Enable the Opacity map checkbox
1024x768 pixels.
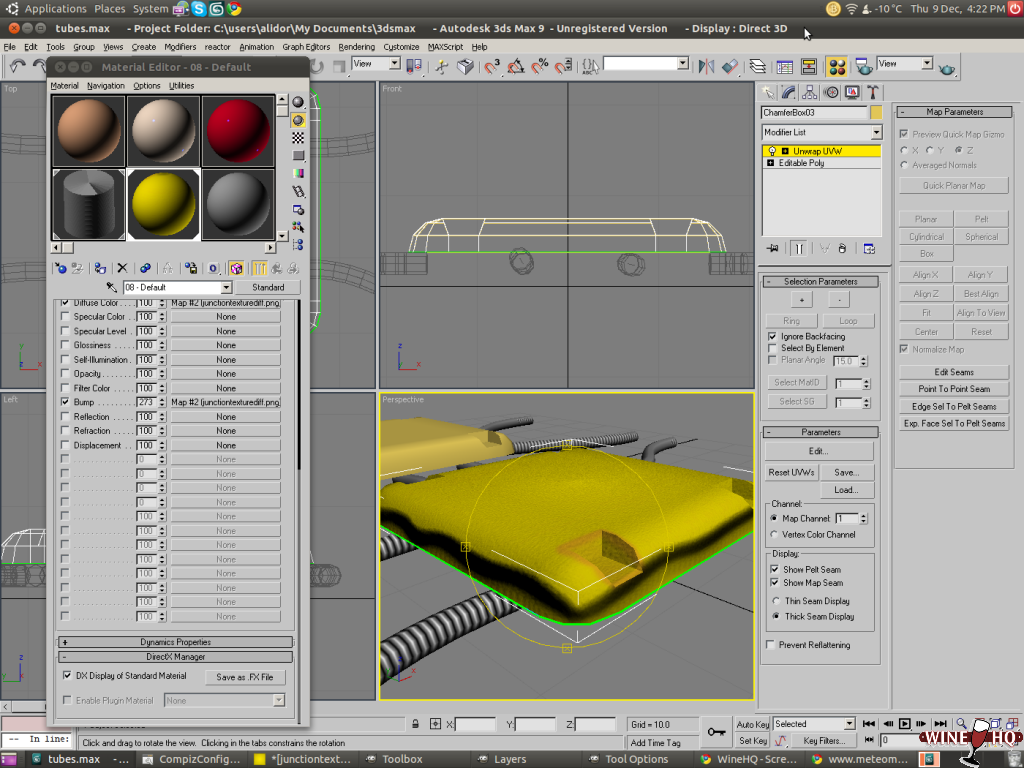tap(65, 374)
